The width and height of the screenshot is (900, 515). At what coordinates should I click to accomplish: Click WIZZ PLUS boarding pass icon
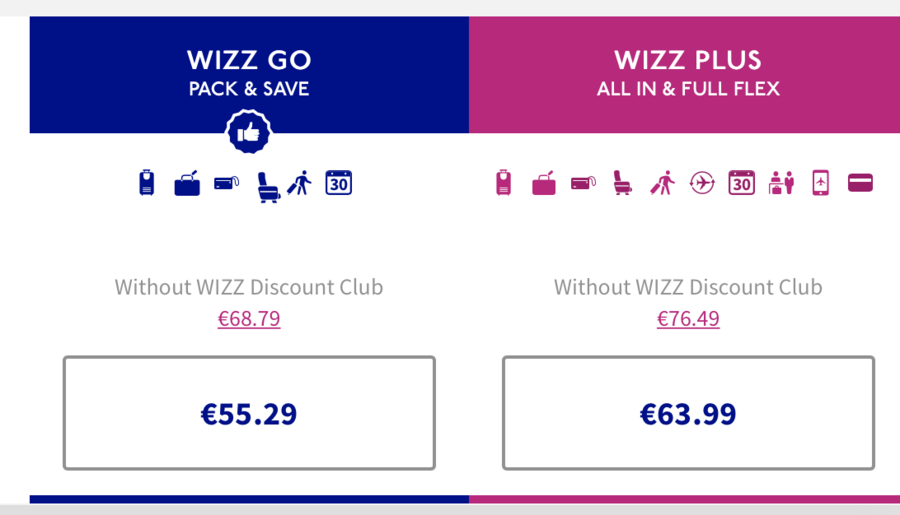(x=583, y=183)
